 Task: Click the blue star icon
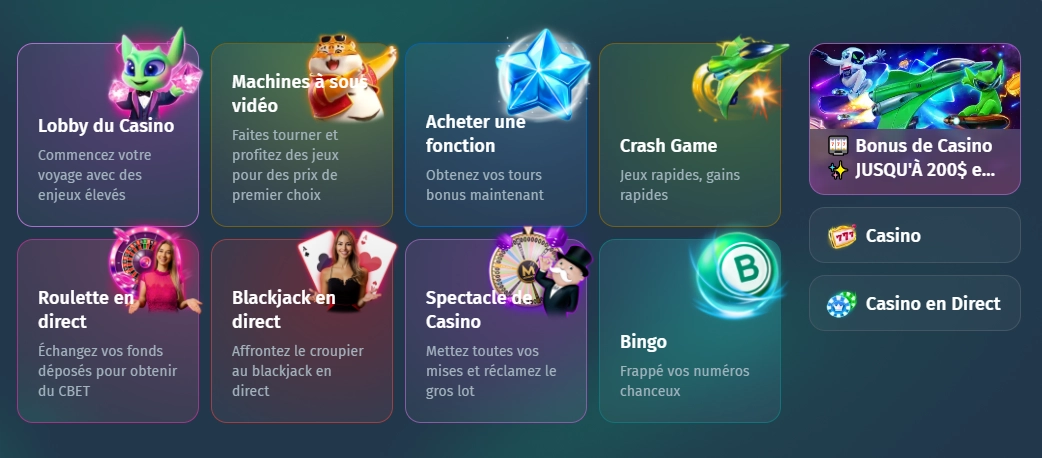543,74
